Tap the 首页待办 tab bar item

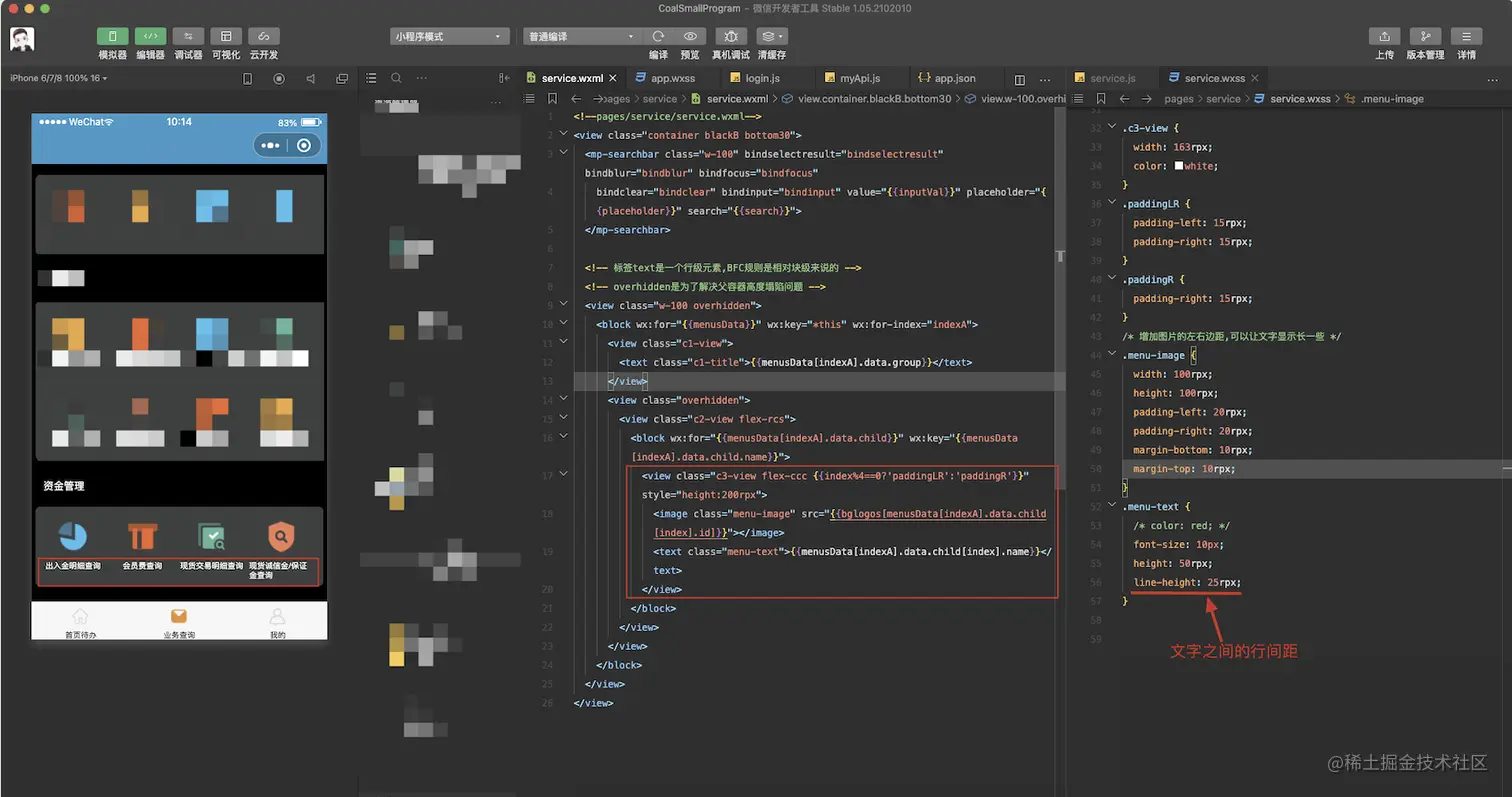coord(81,622)
